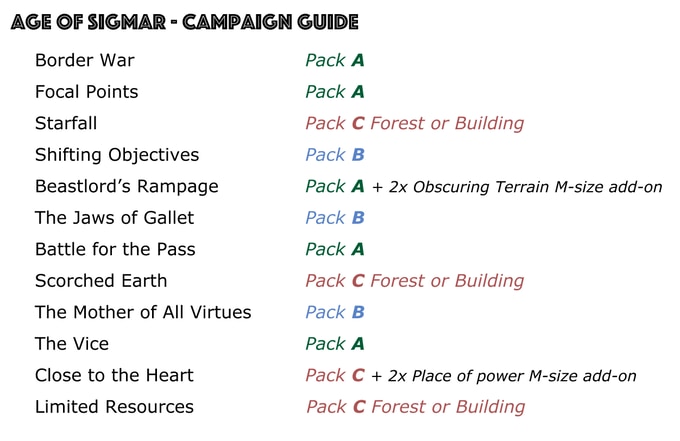Click Pack A next to Border War
The height and width of the screenshot is (441, 680).
coord(335,60)
